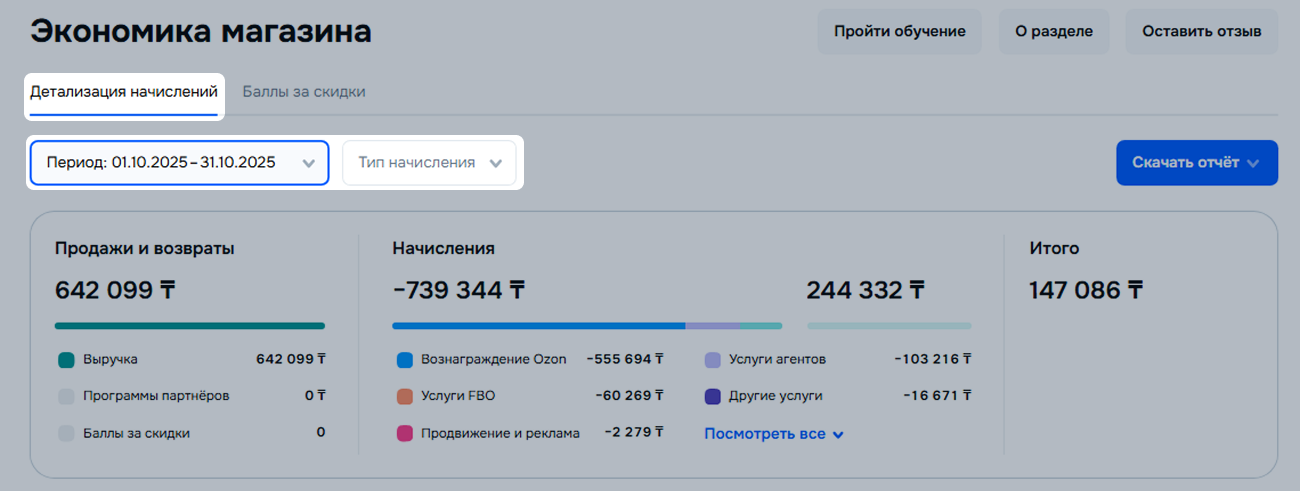
Task: Click the Пройти обучение button
Action: (x=899, y=31)
